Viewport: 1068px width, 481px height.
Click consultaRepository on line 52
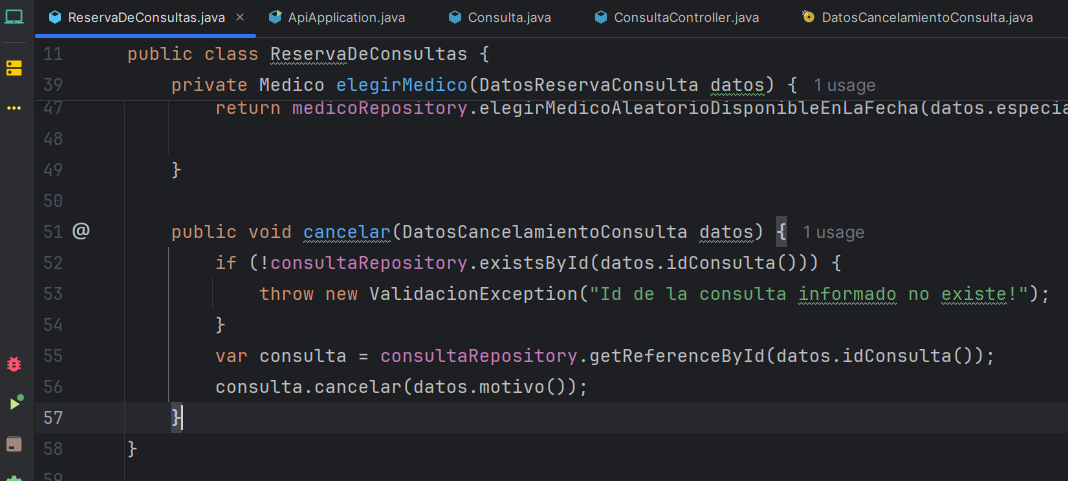(369, 263)
